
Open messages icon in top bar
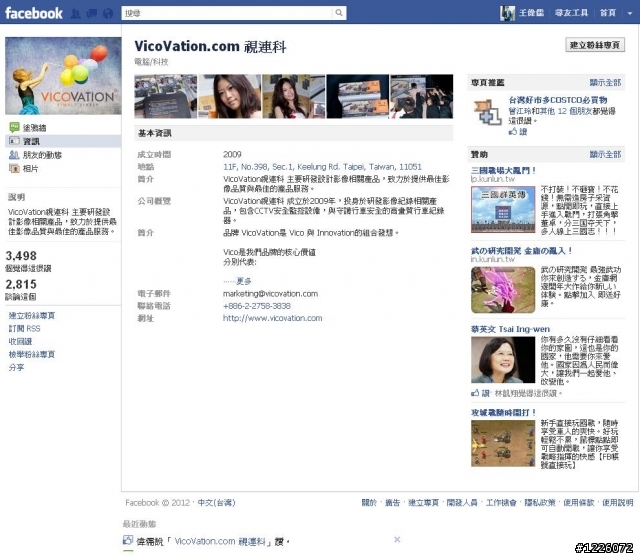click(x=91, y=13)
